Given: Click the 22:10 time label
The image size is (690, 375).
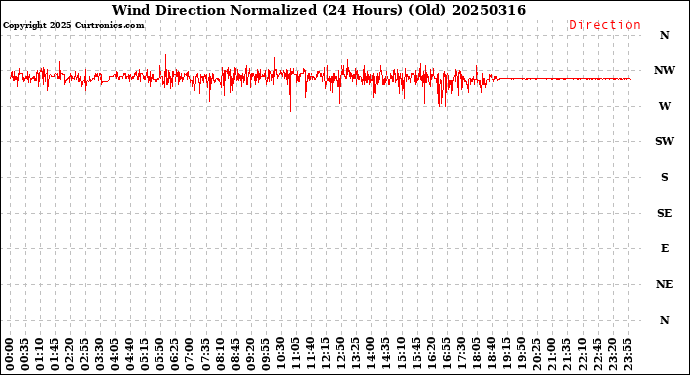Looking at the screenshot, I should 582,354.
